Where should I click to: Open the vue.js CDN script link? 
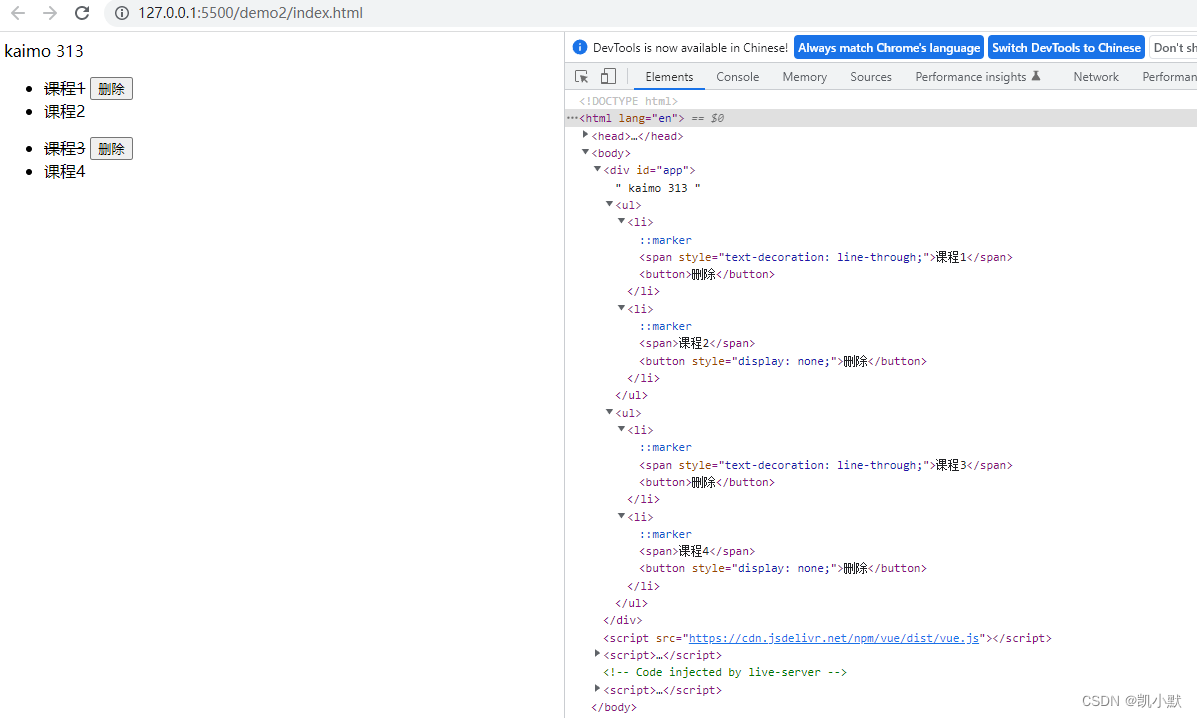click(834, 638)
